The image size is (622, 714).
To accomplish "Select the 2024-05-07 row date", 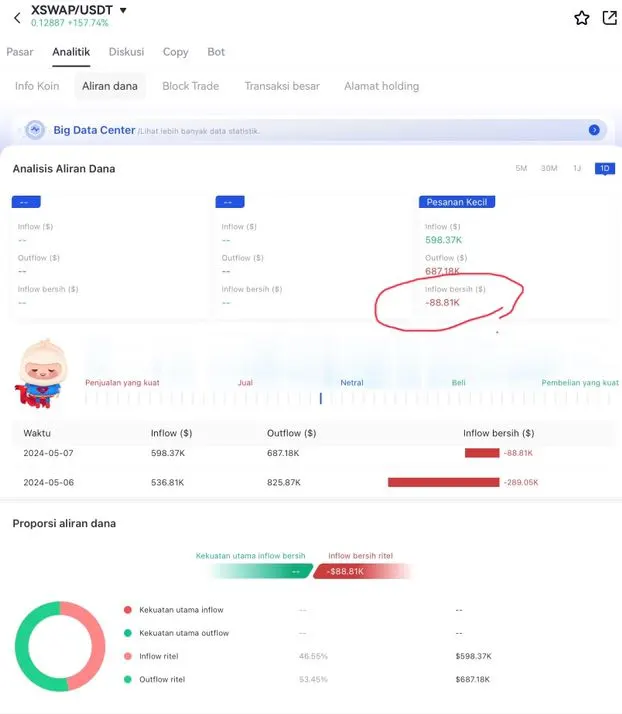I will pos(48,453).
